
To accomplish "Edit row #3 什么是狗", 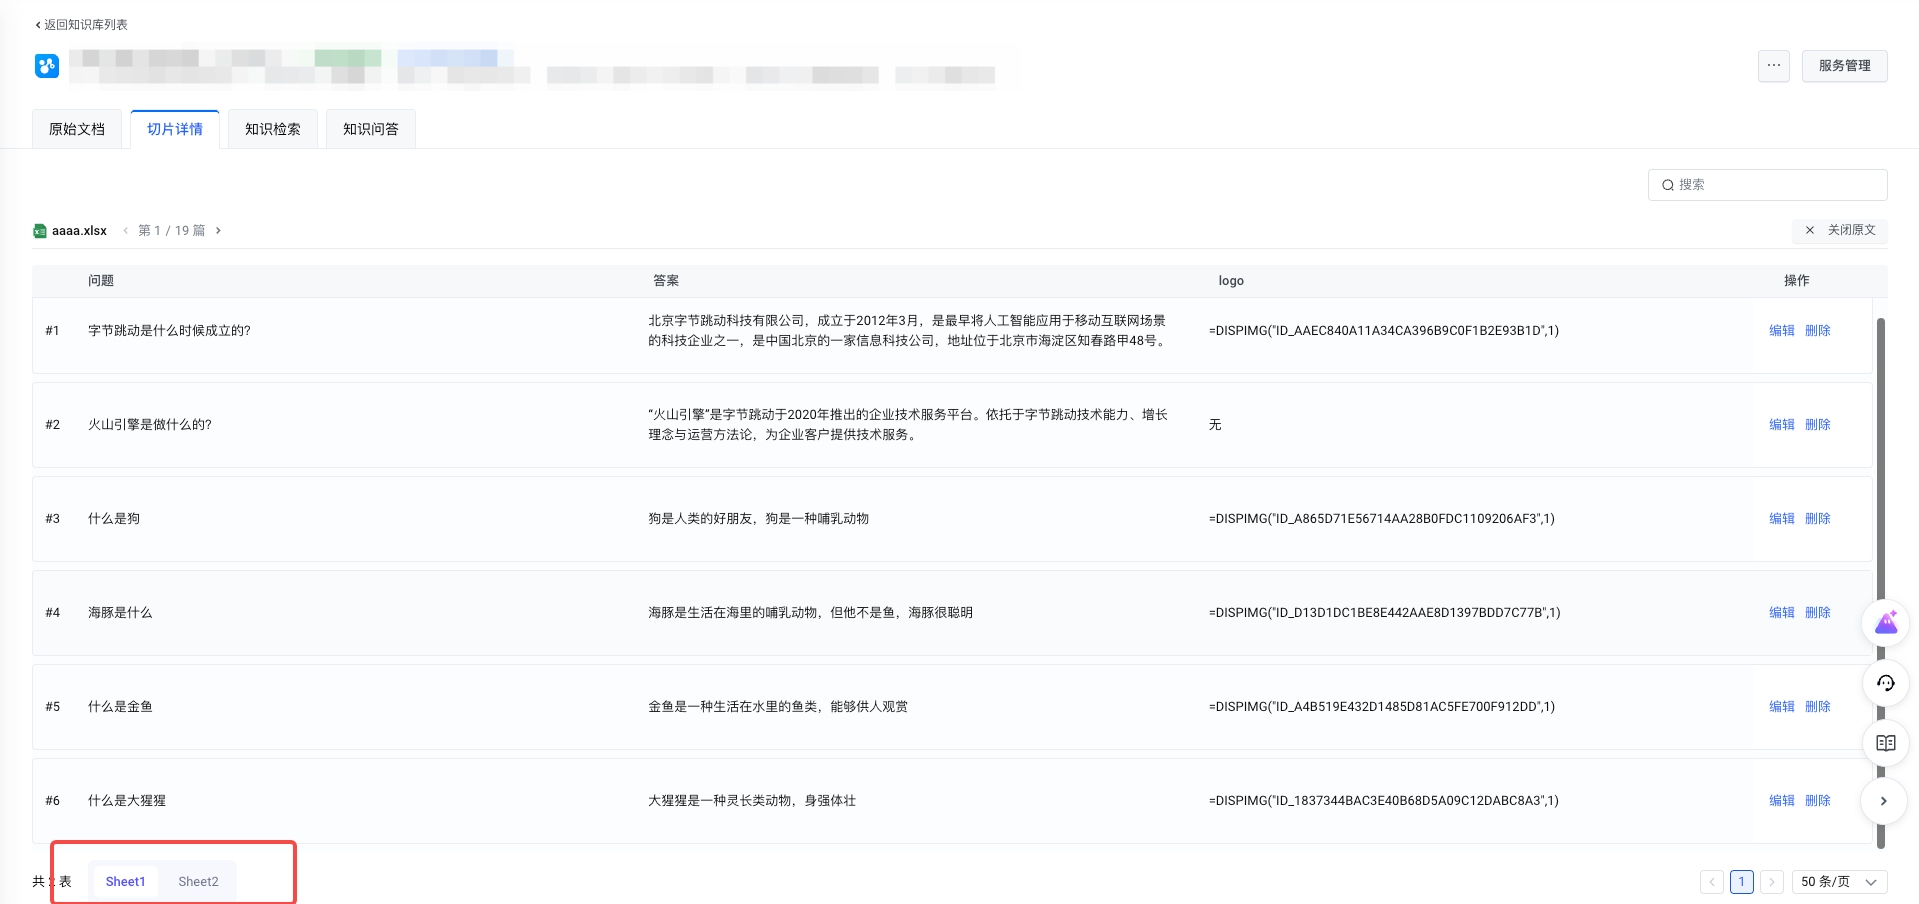I will (1781, 519).
